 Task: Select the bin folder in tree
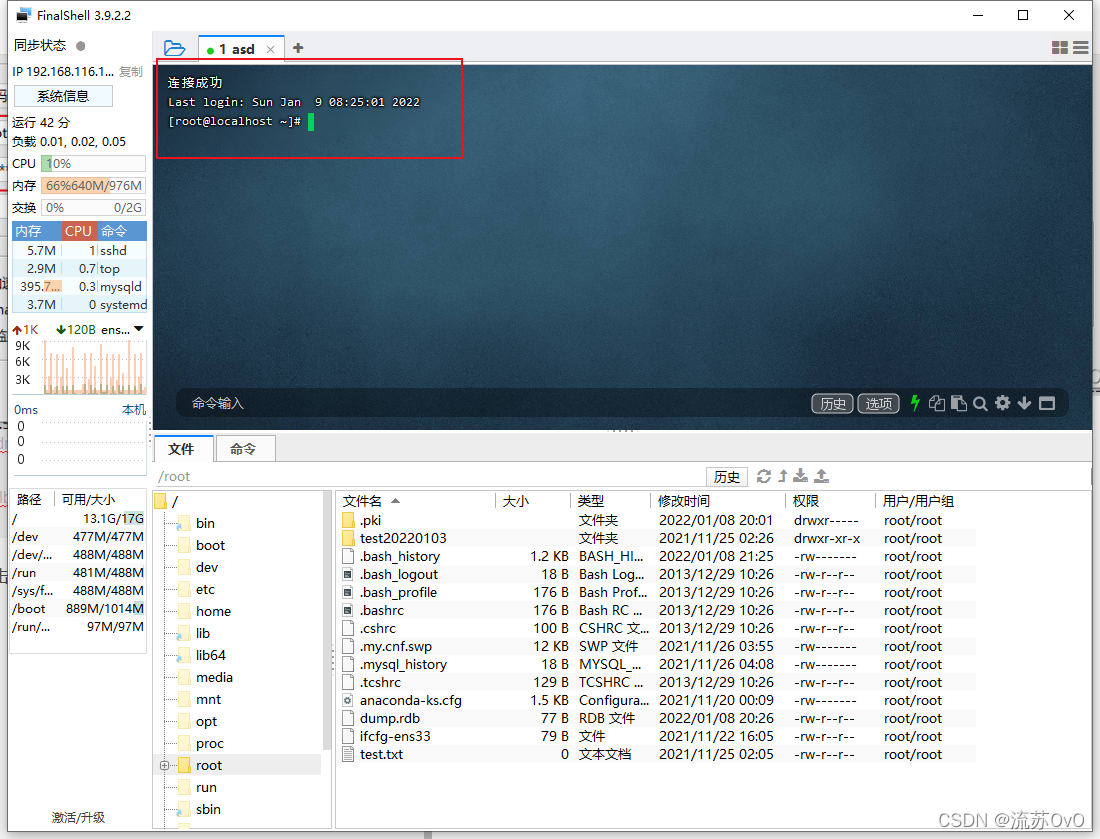[205, 523]
